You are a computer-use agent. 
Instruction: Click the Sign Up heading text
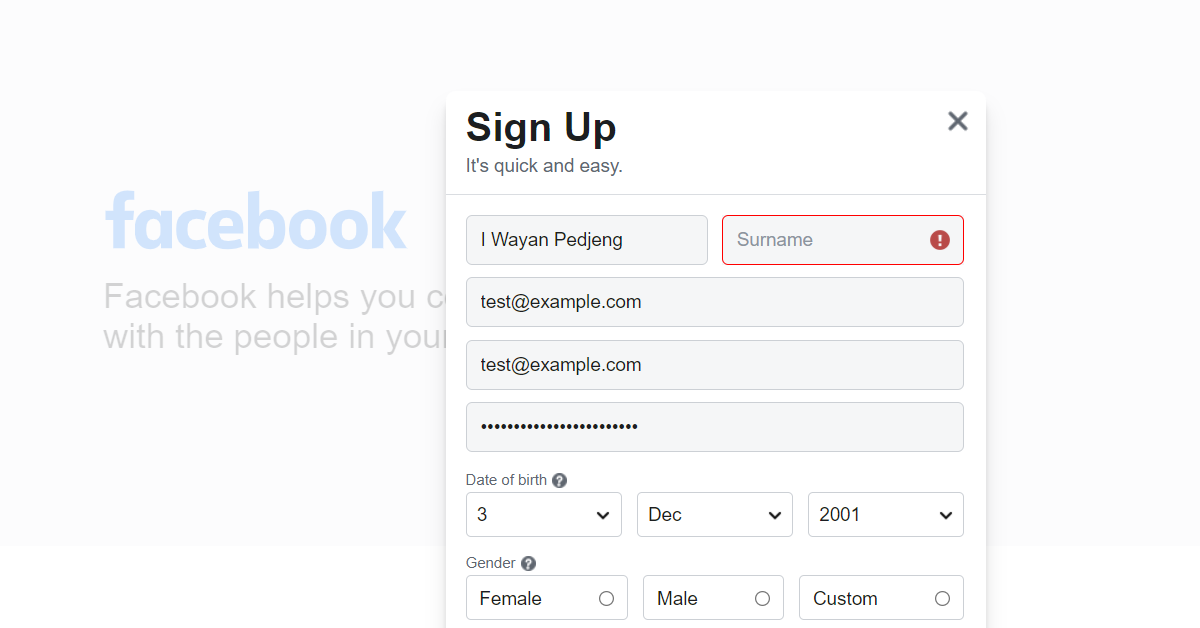(541, 127)
